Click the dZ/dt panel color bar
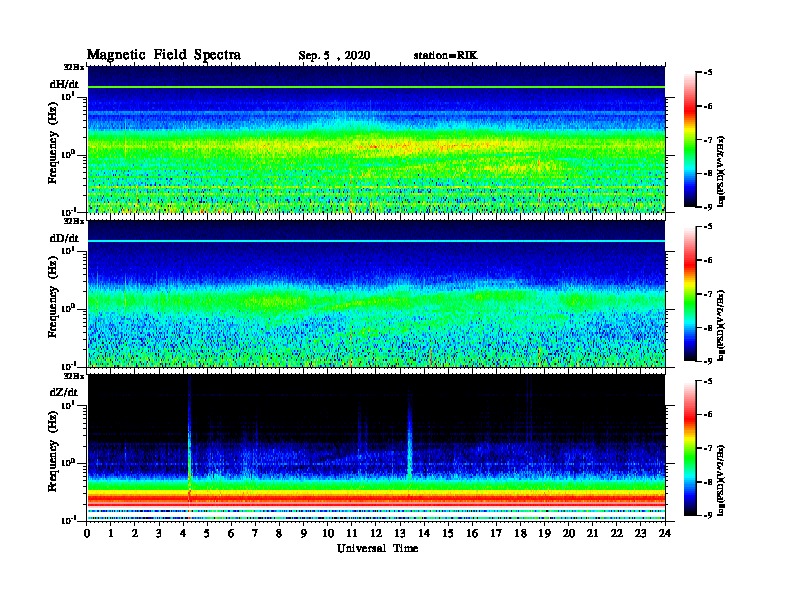Viewport: 792px width, 612px height. click(x=689, y=448)
